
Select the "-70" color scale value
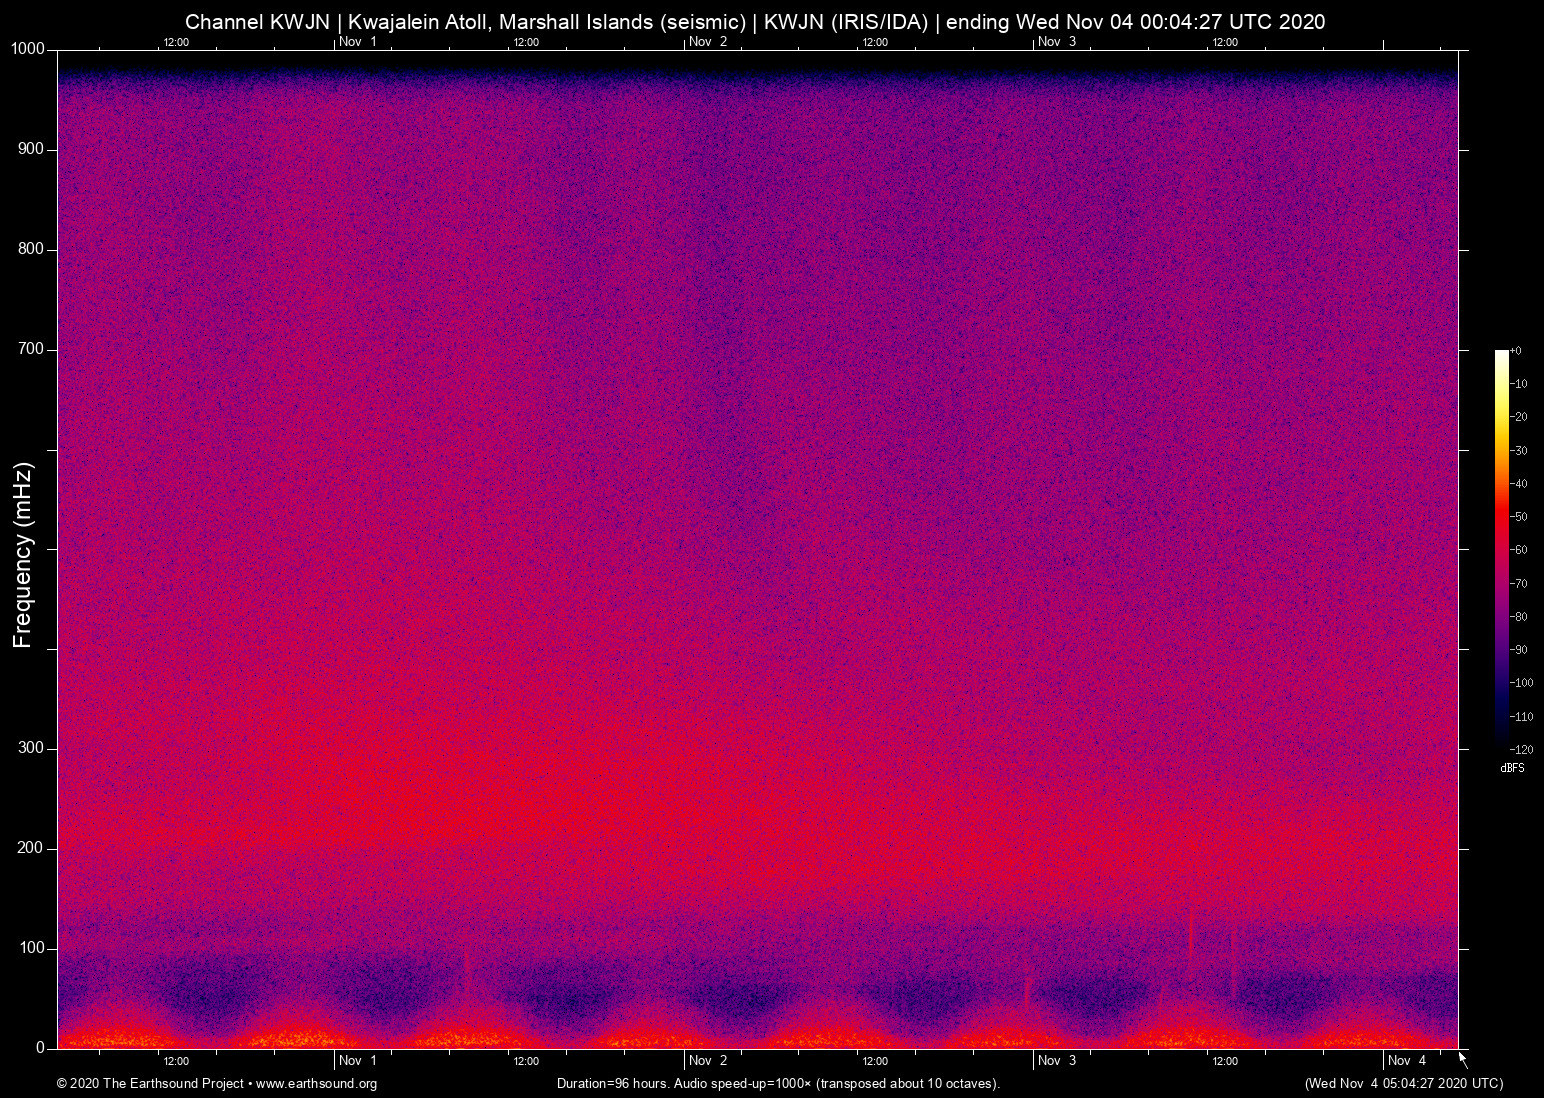tap(1519, 584)
